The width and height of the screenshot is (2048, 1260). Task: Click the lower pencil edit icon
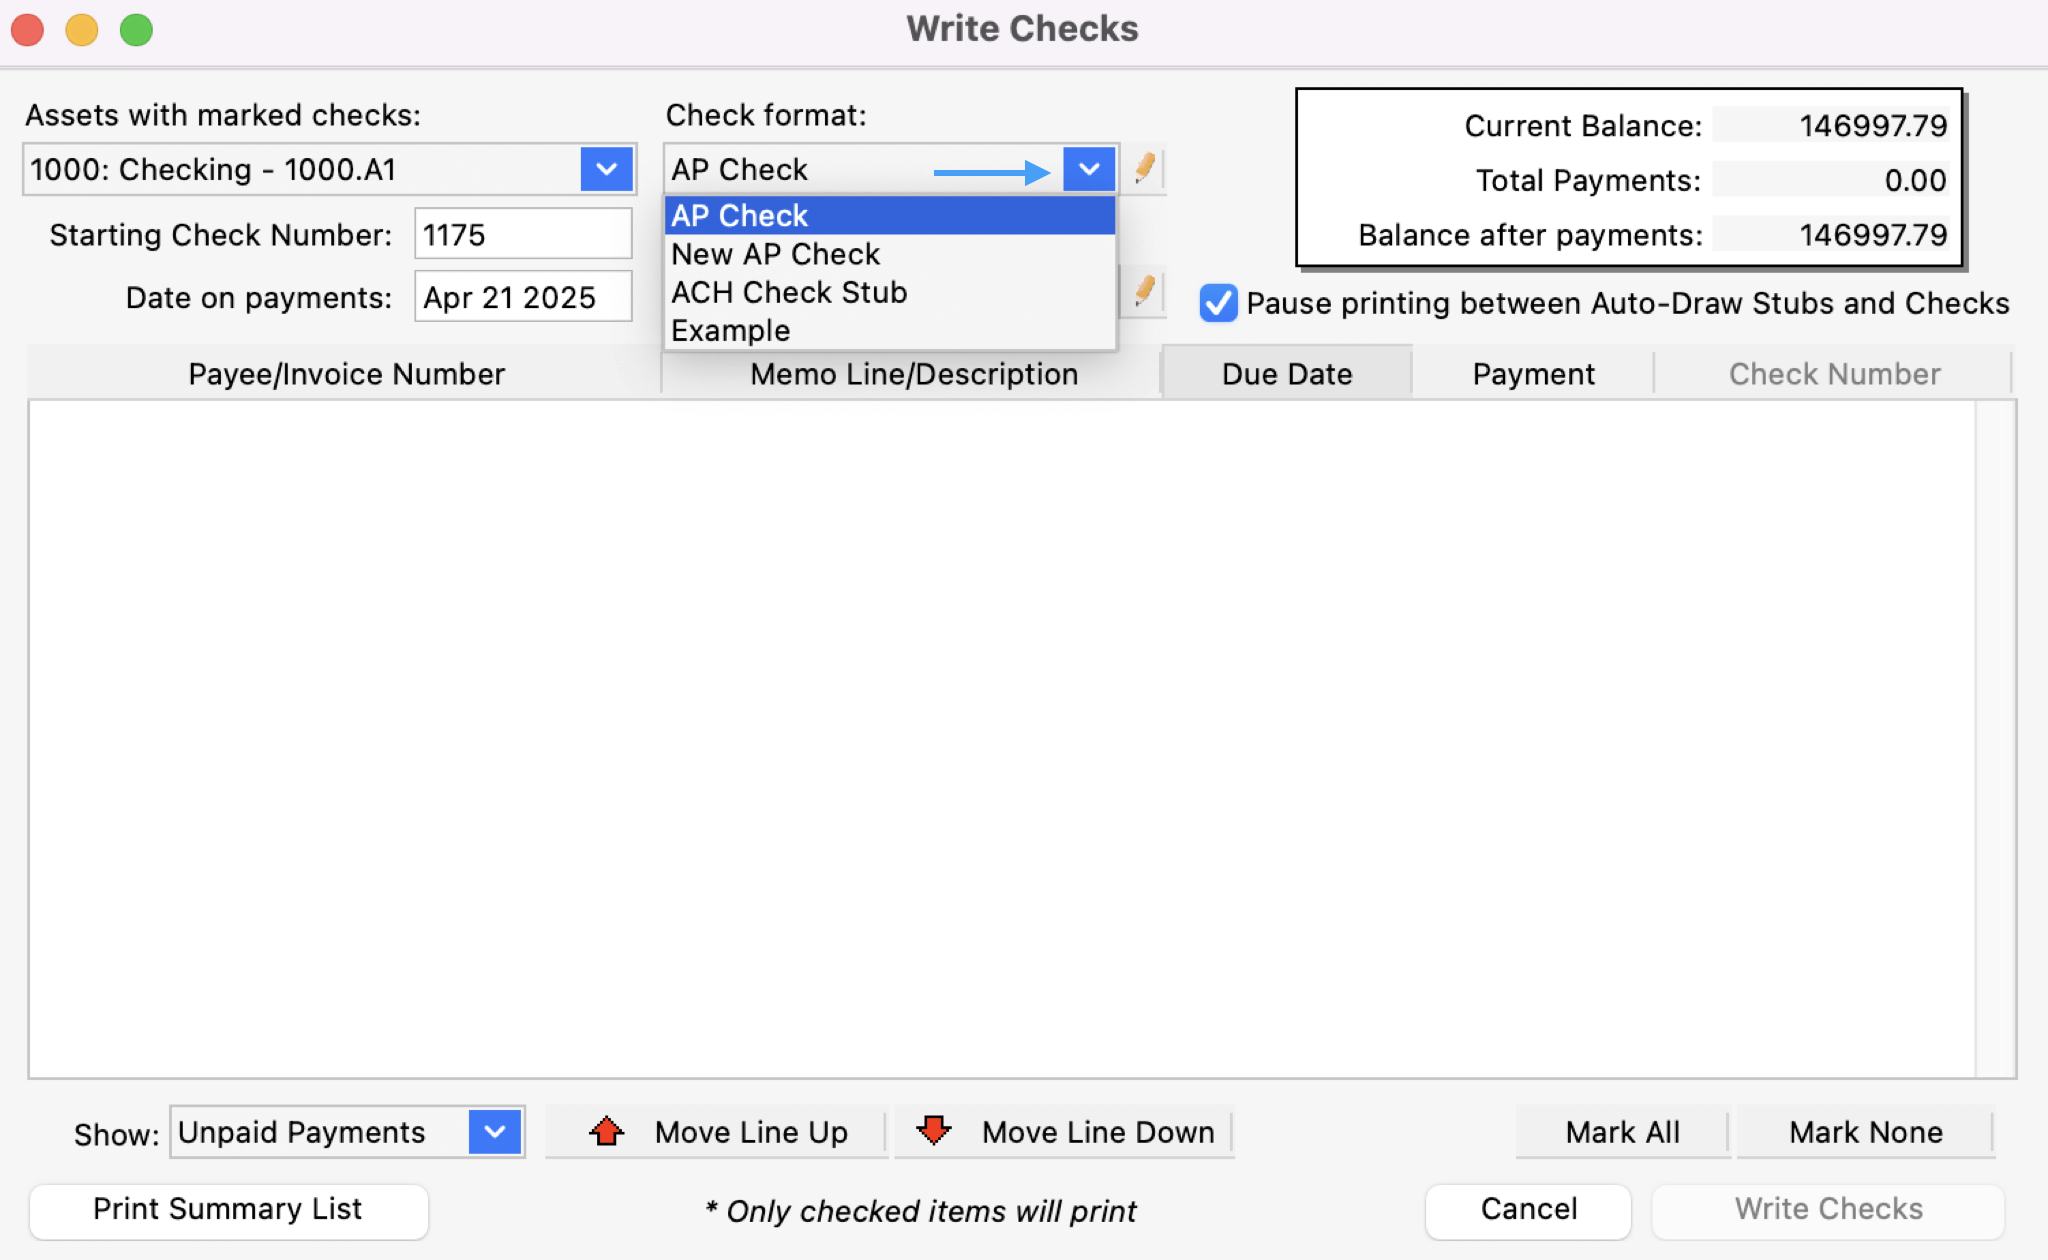pyautogui.click(x=1145, y=292)
